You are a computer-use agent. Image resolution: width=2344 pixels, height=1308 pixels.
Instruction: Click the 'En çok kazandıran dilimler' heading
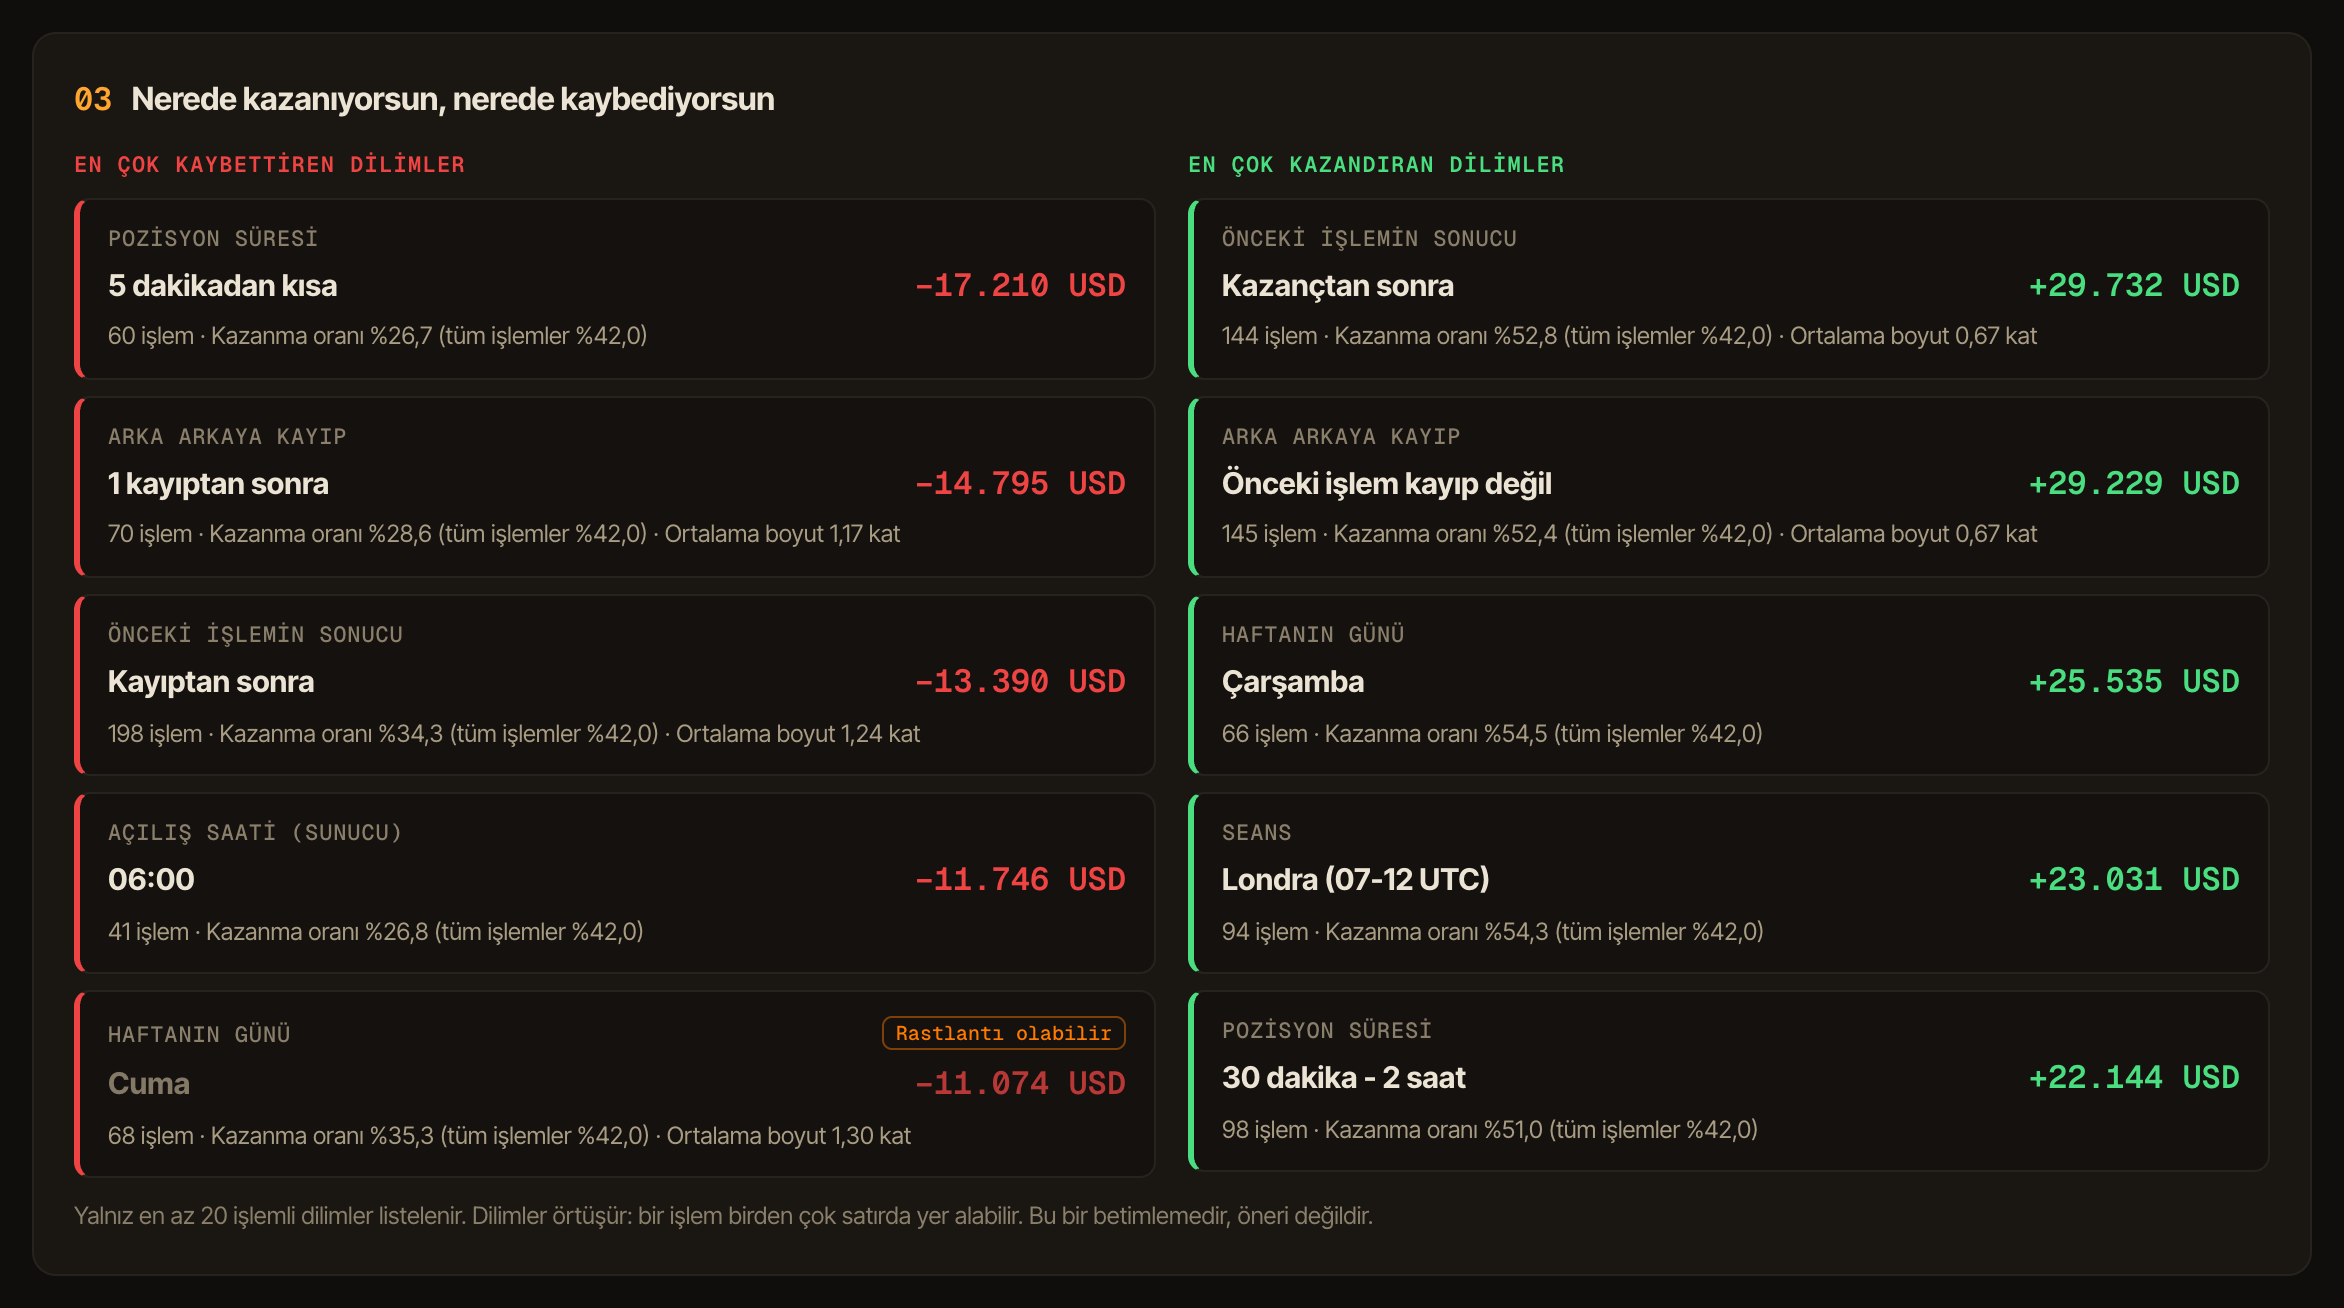[1376, 164]
